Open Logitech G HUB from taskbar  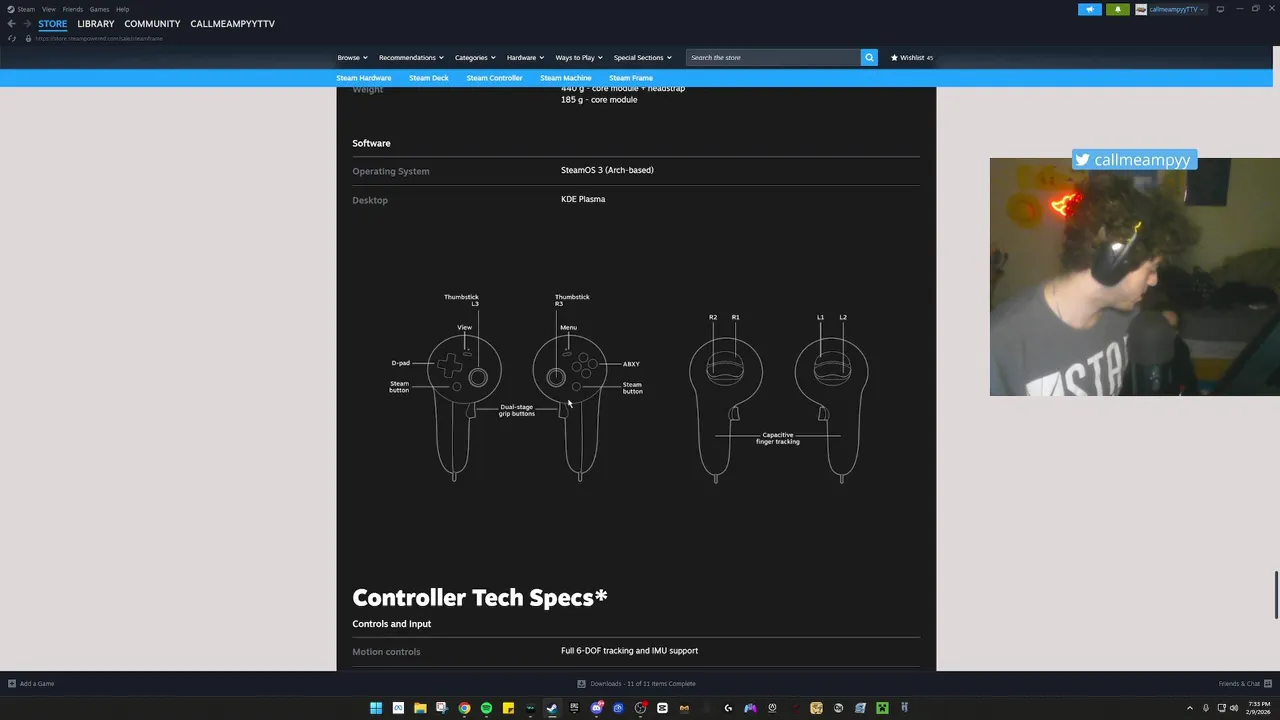point(728,708)
